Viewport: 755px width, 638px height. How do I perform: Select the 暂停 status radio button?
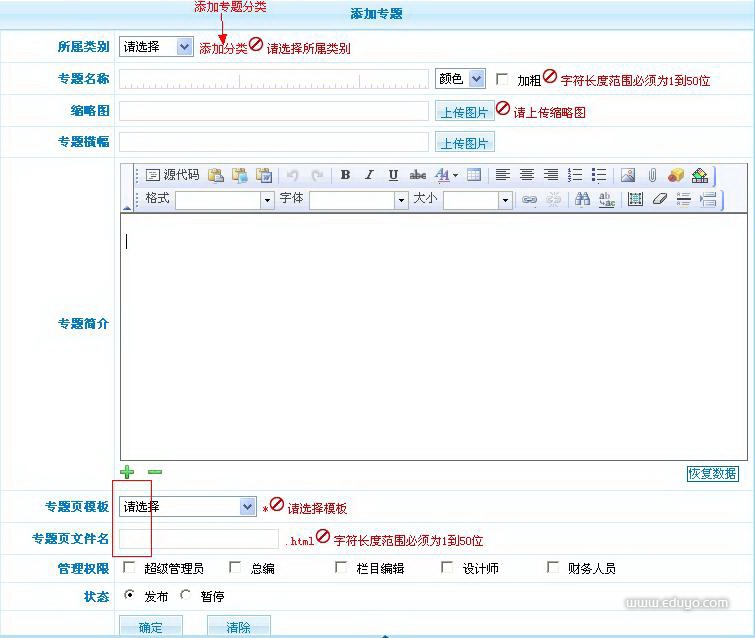tap(185, 595)
